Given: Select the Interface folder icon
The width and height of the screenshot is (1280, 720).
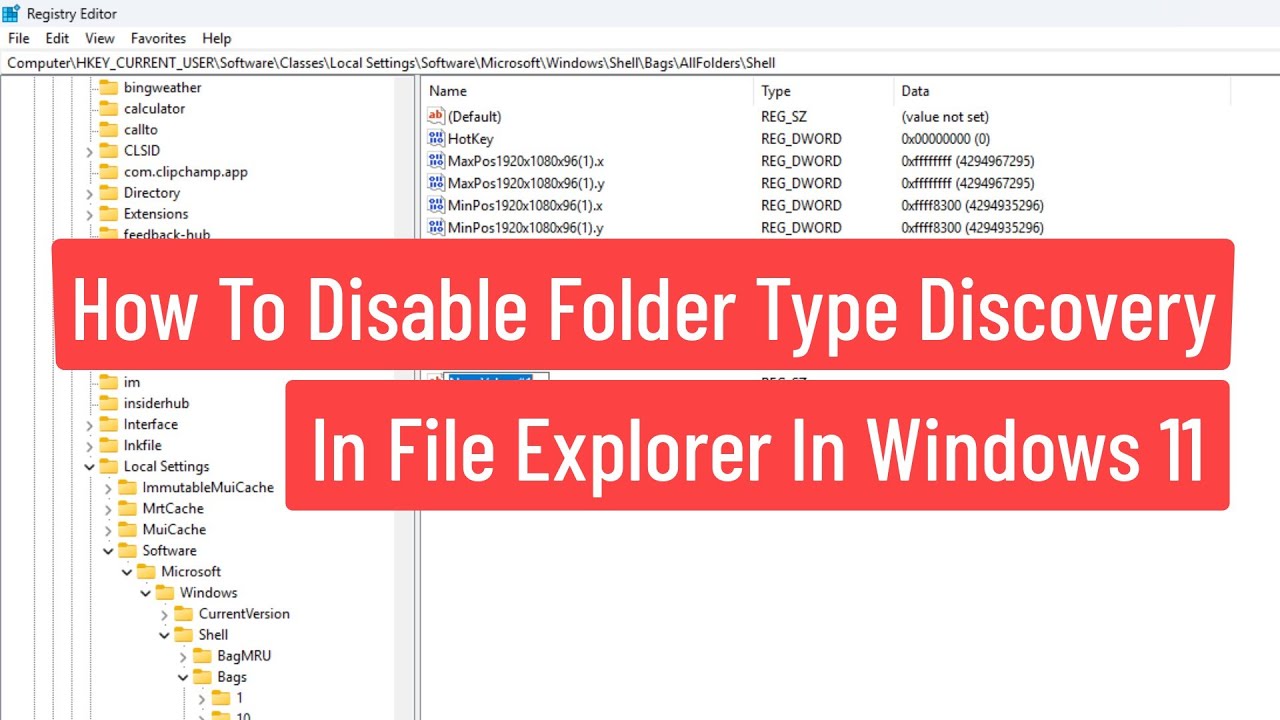Looking at the screenshot, I should point(108,424).
